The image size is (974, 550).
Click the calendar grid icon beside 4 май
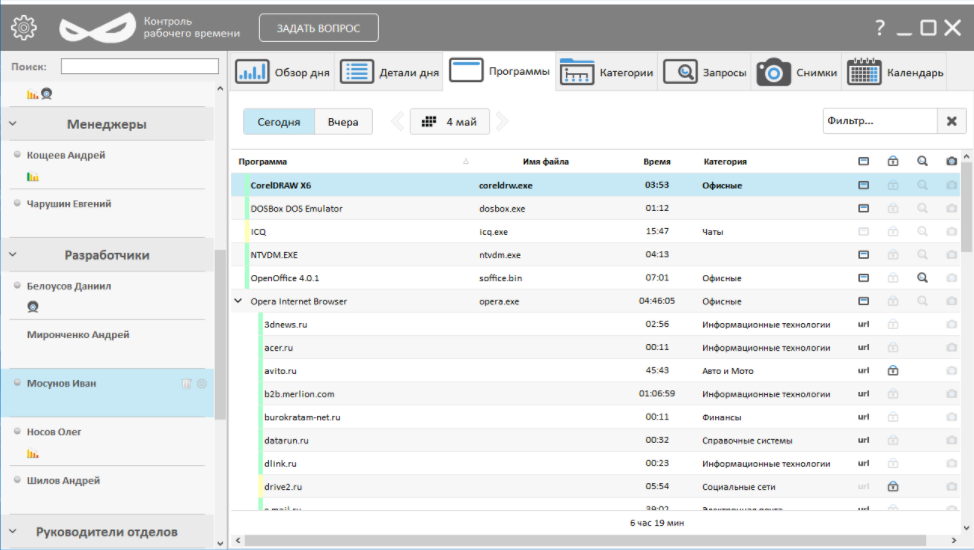pos(429,122)
